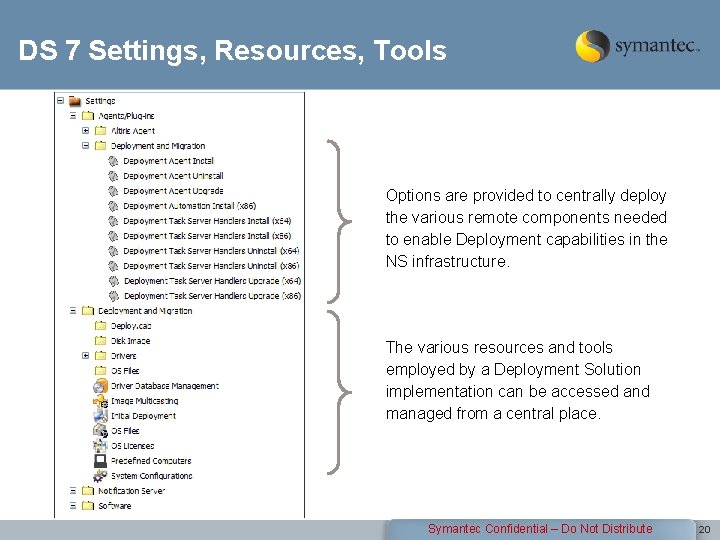The image size is (720, 540).
Task: Open Task Server Handlers Install (x64) icon
Action: (113, 221)
